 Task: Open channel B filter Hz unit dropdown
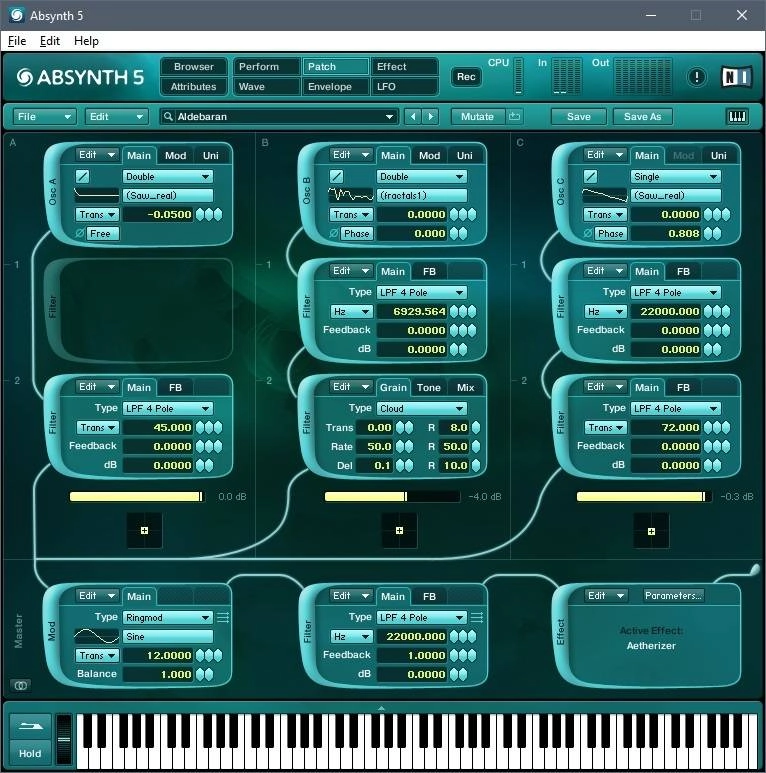point(351,312)
